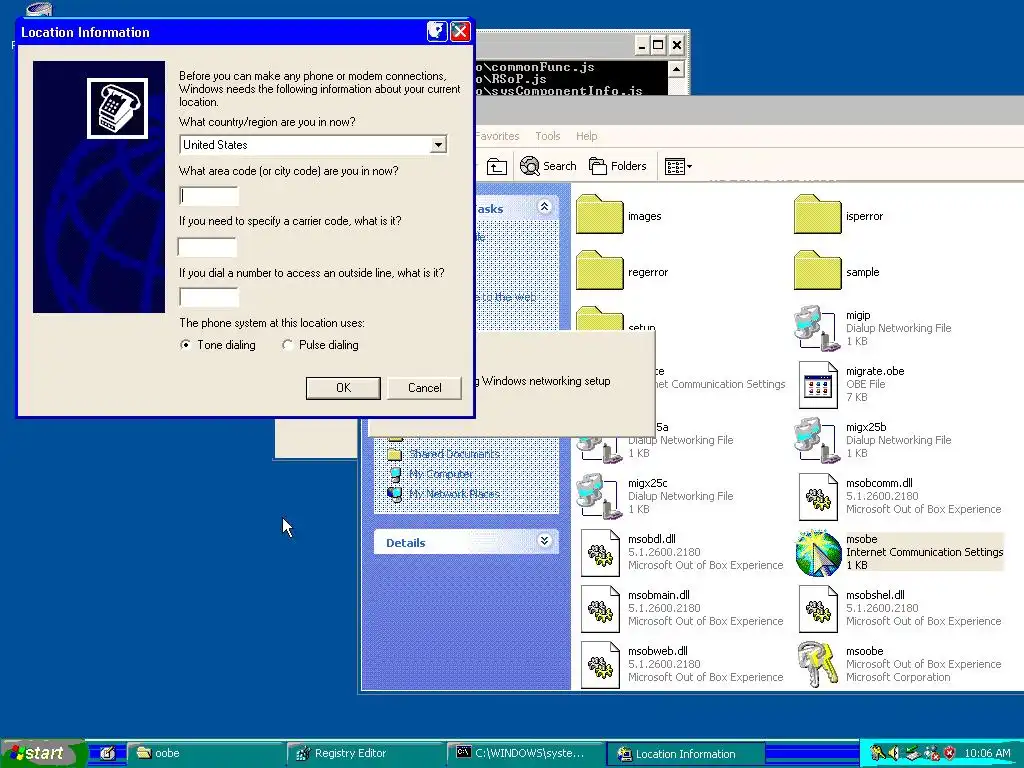Open the isperror folder icon

pyautogui.click(x=818, y=214)
